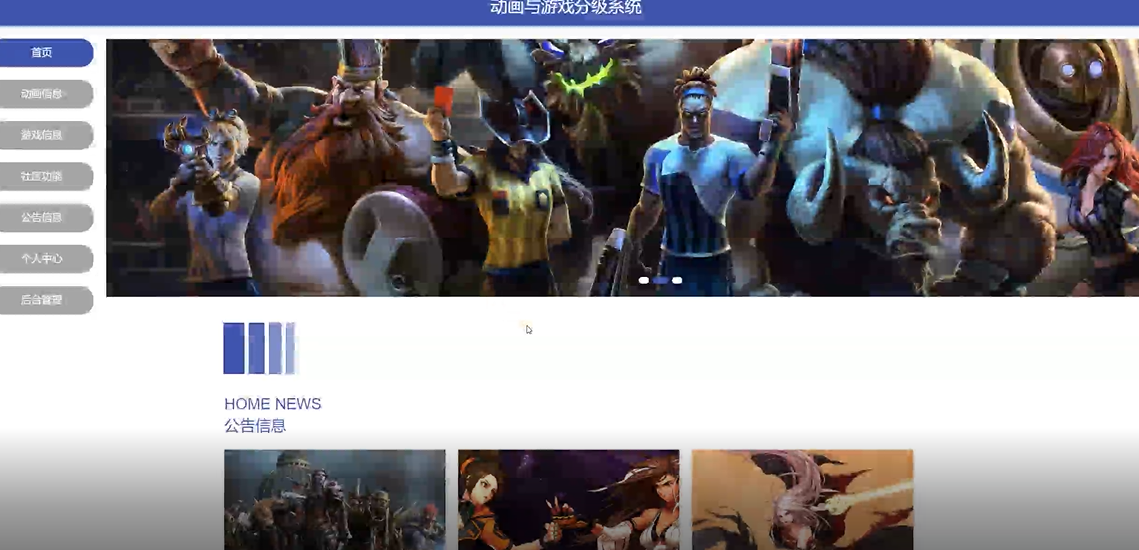Click the 公告信息 section heading under HOME NEWS
The width and height of the screenshot is (1139, 550).
point(255,426)
